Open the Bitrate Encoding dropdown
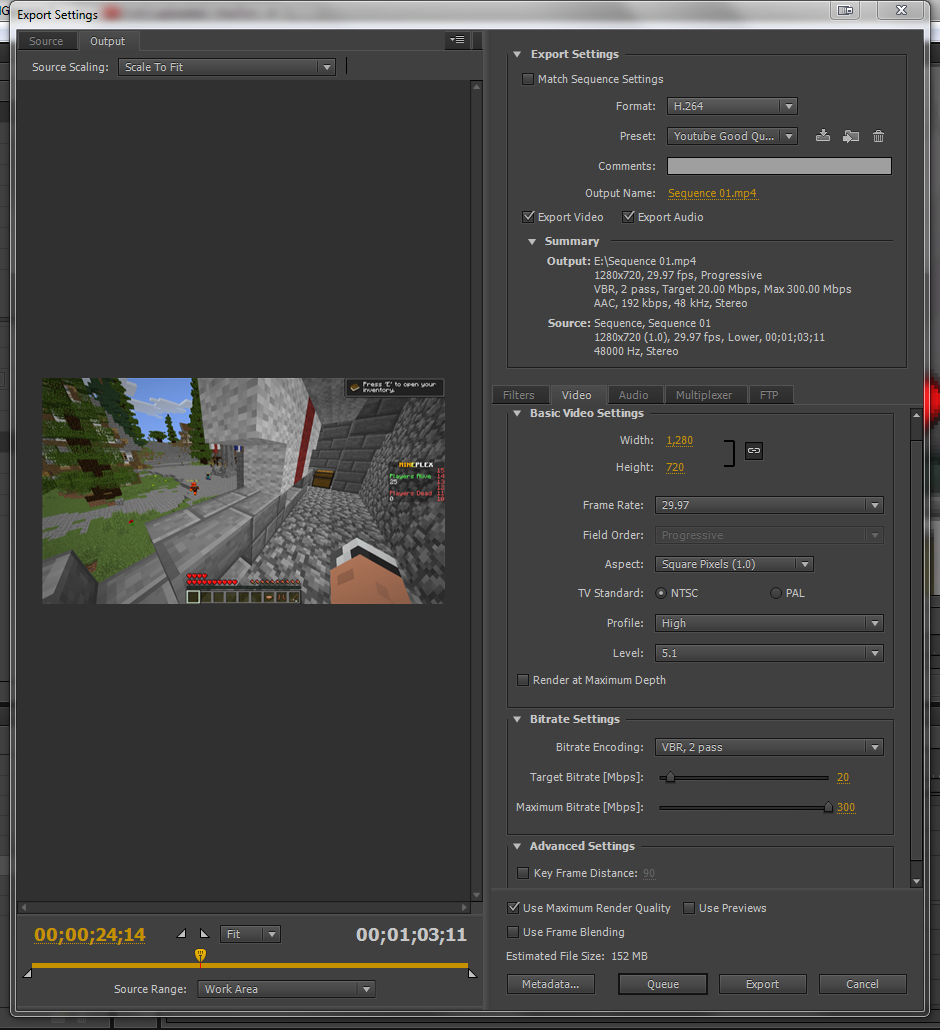The image size is (940, 1030). 769,747
